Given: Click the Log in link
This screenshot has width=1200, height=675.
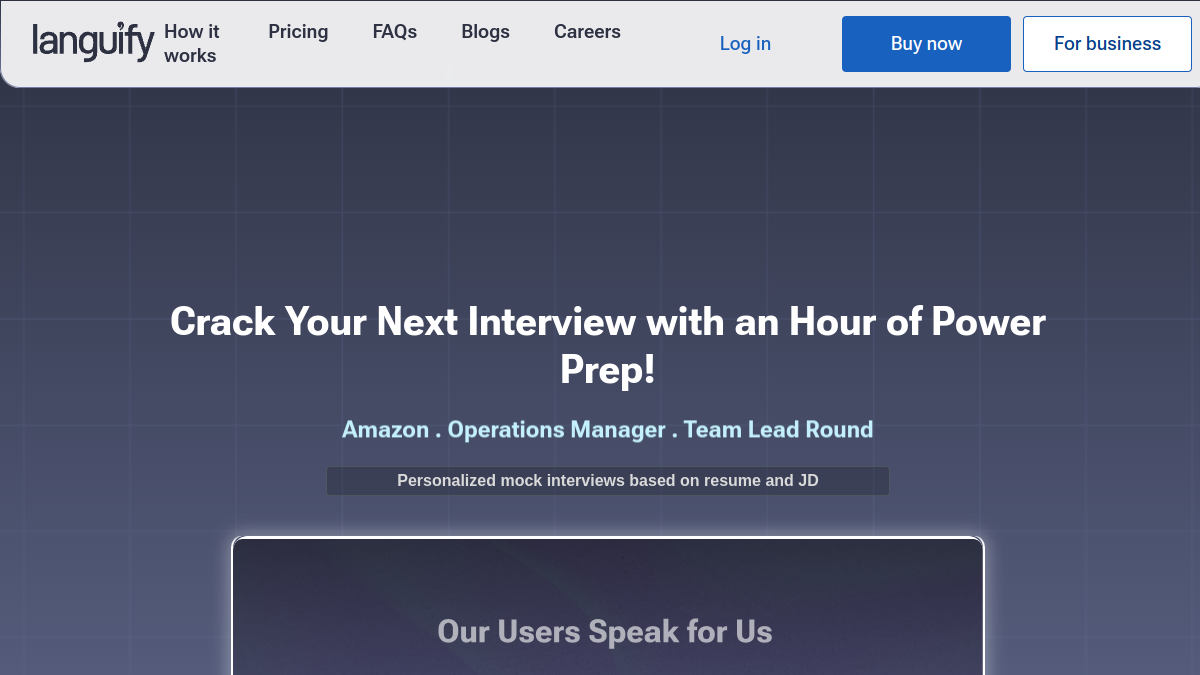Looking at the screenshot, I should (745, 44).
